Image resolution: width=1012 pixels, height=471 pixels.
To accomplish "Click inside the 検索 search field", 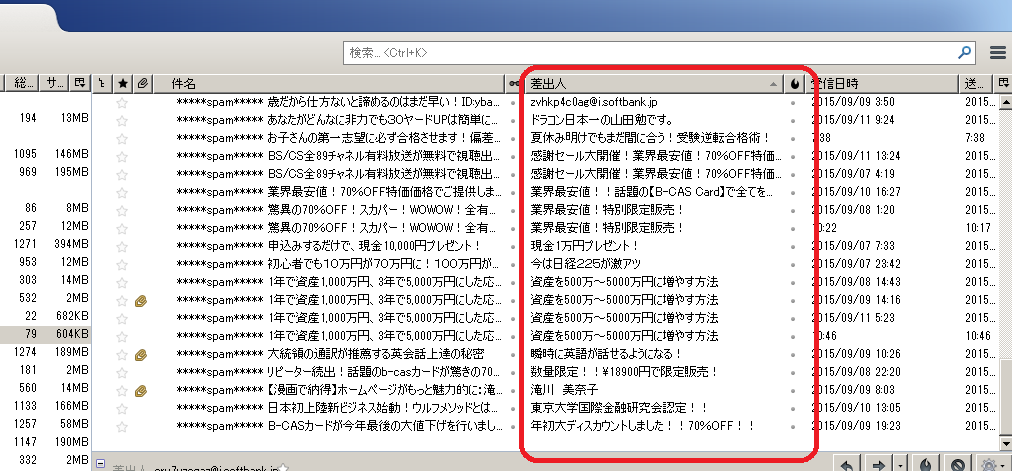I will [650, 52].
